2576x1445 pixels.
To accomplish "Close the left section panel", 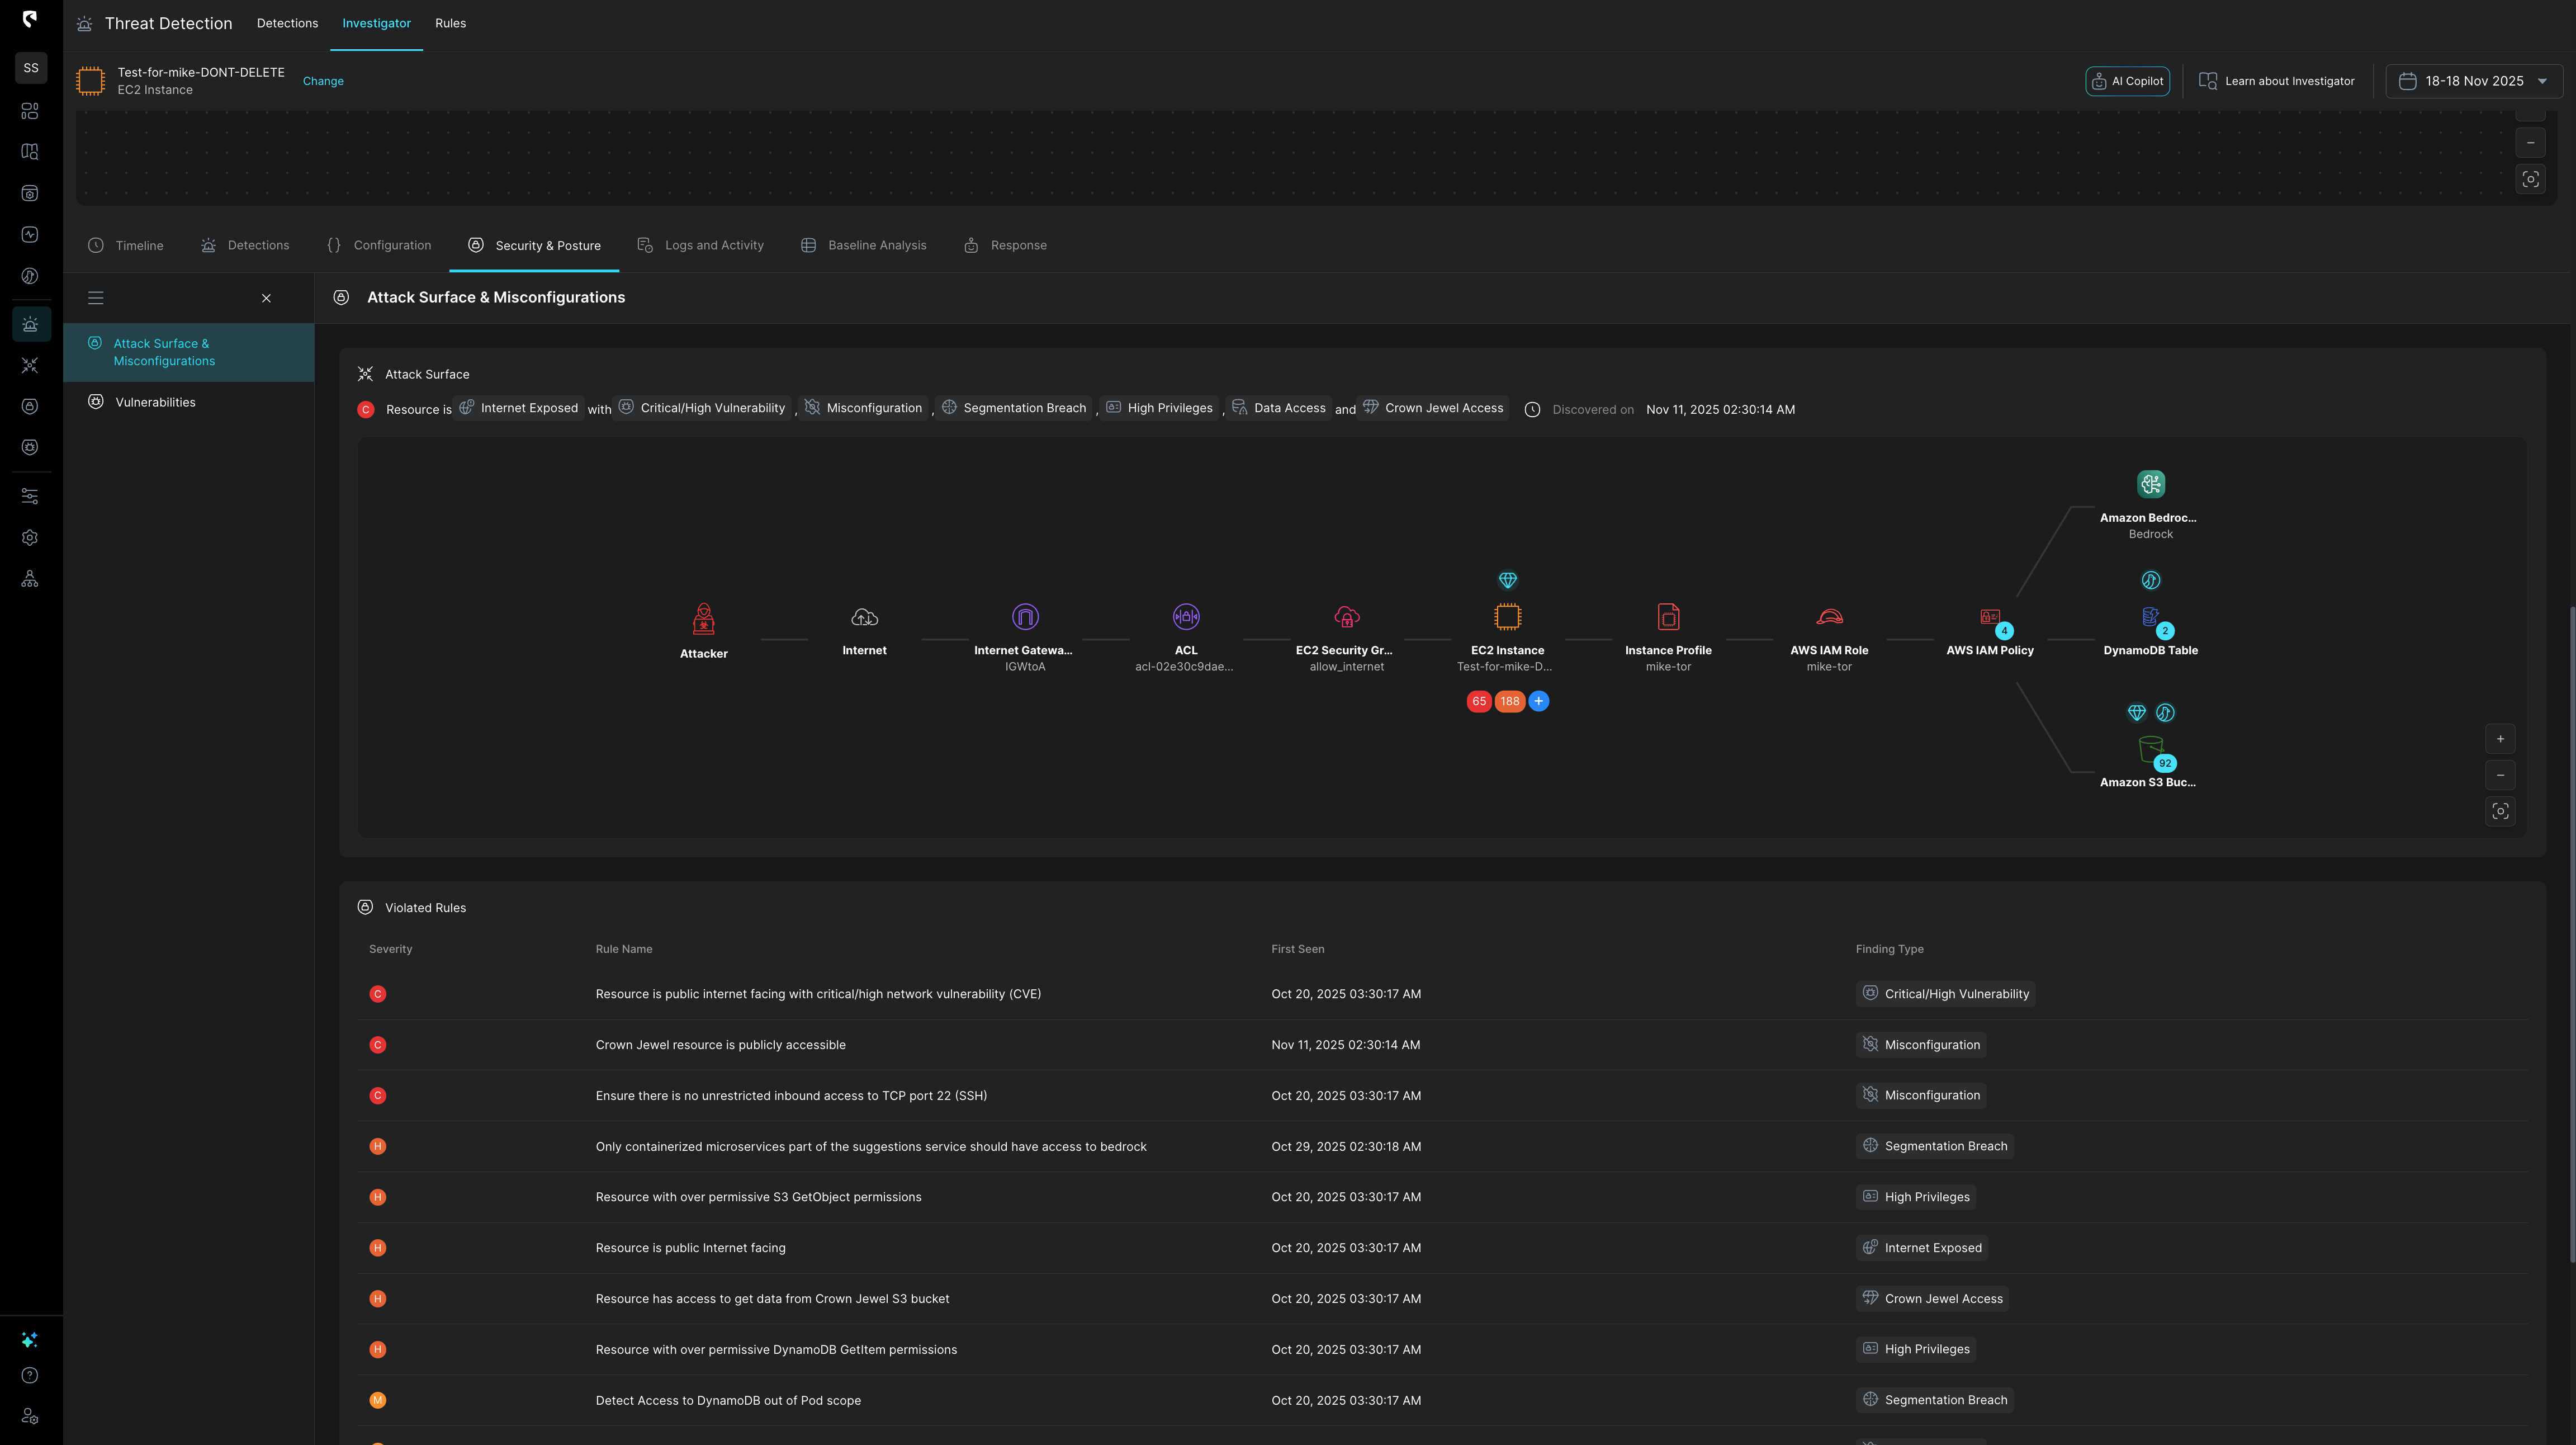I will [266, 298].
